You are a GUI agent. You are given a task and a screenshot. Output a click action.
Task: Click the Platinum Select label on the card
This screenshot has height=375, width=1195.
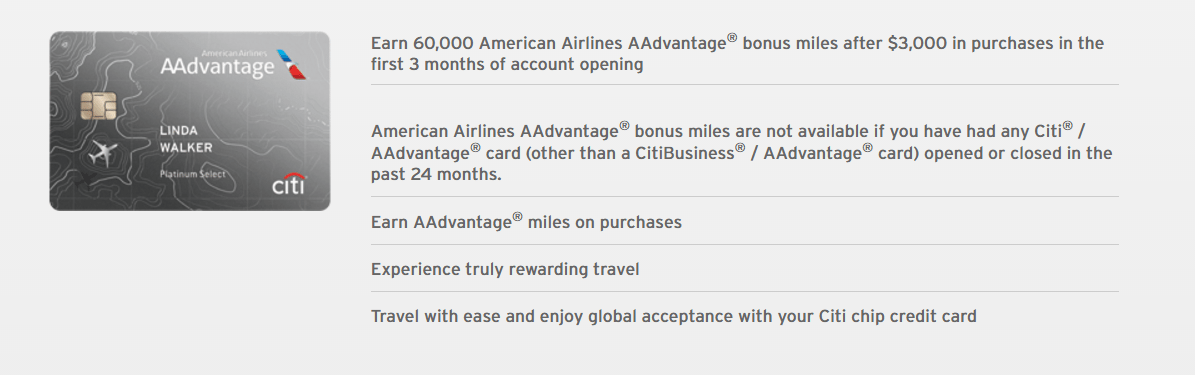[191, 175]
